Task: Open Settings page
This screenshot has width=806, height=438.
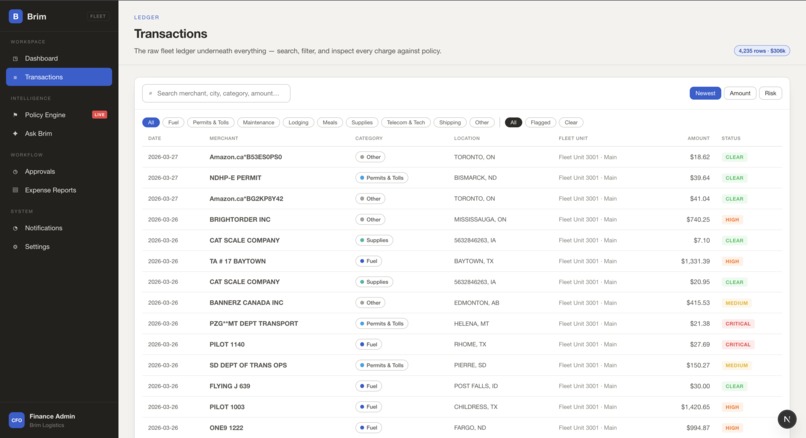Action: 59,247
